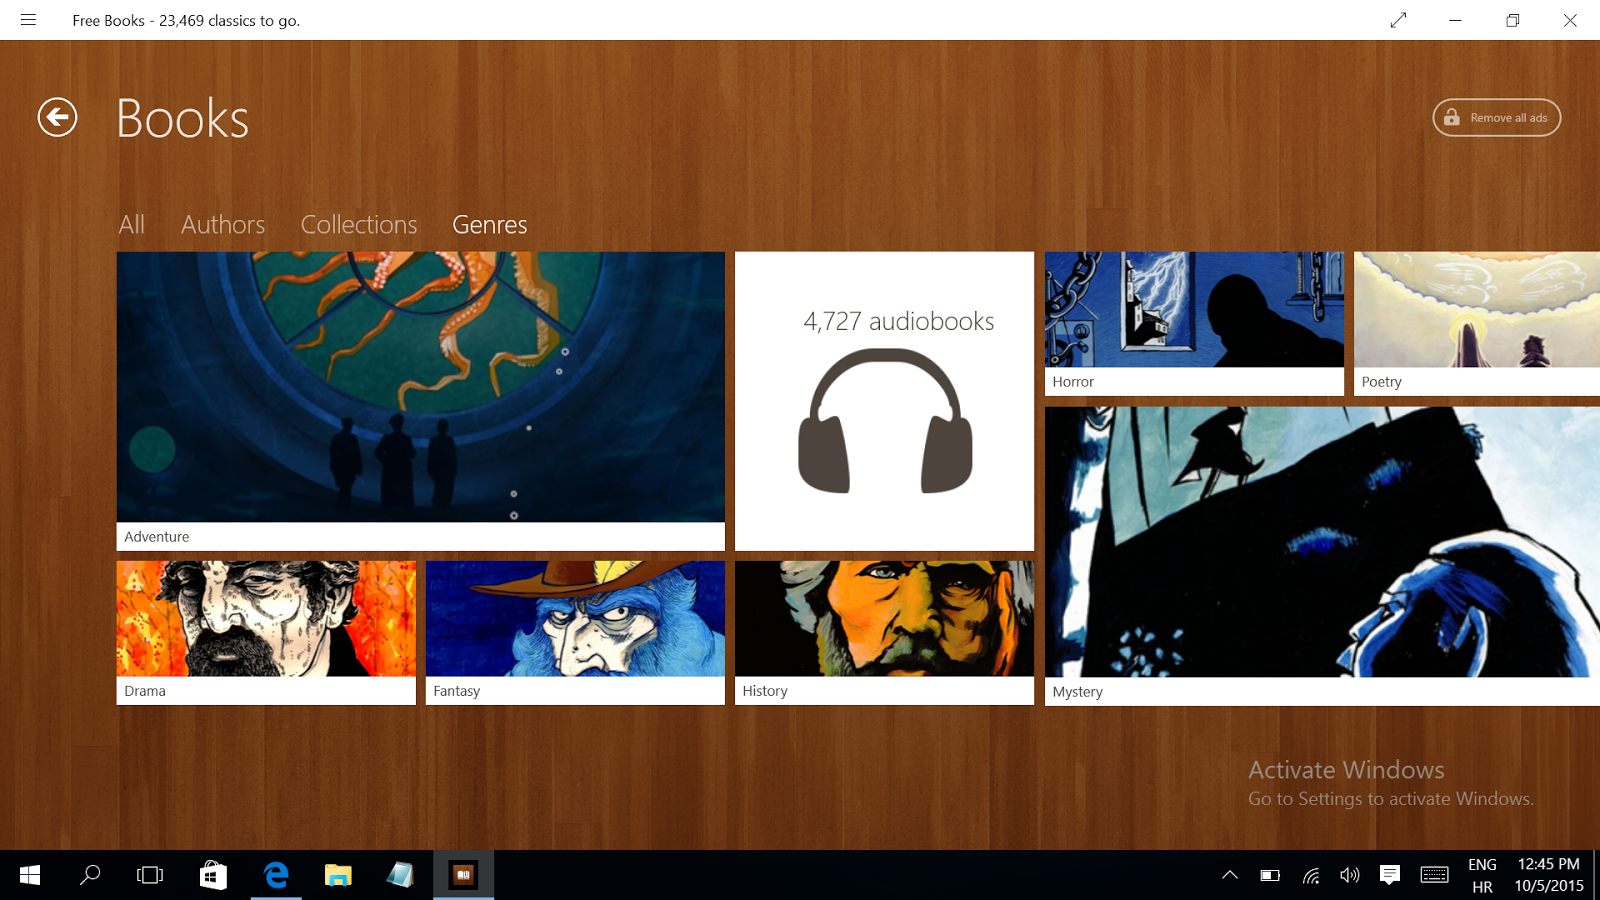The height and width of the screenshot is (900, 1600).
Task: Select the History genre tile
Action: click(884, 632)
